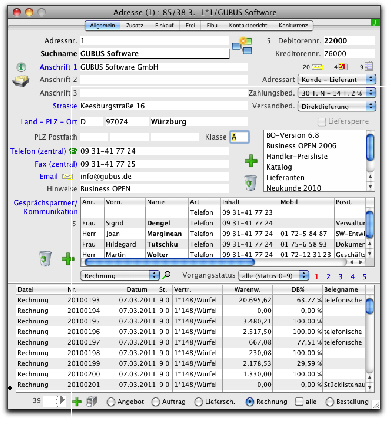Select the Liefersch. radio button
Image resolution: width=391 pixels, height=424 pixels.
coord(199,402)
